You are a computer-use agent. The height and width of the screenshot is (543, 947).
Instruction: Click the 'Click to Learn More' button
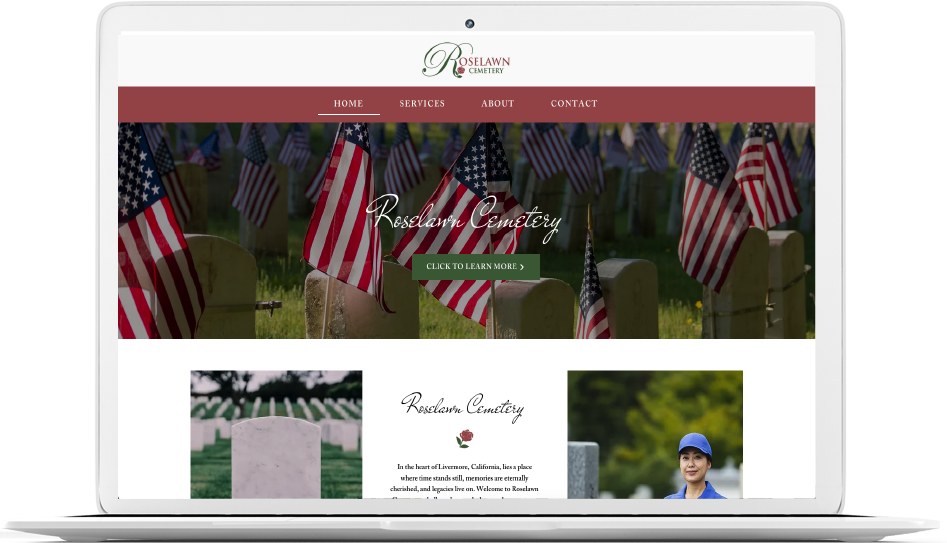tap(475, 266)
